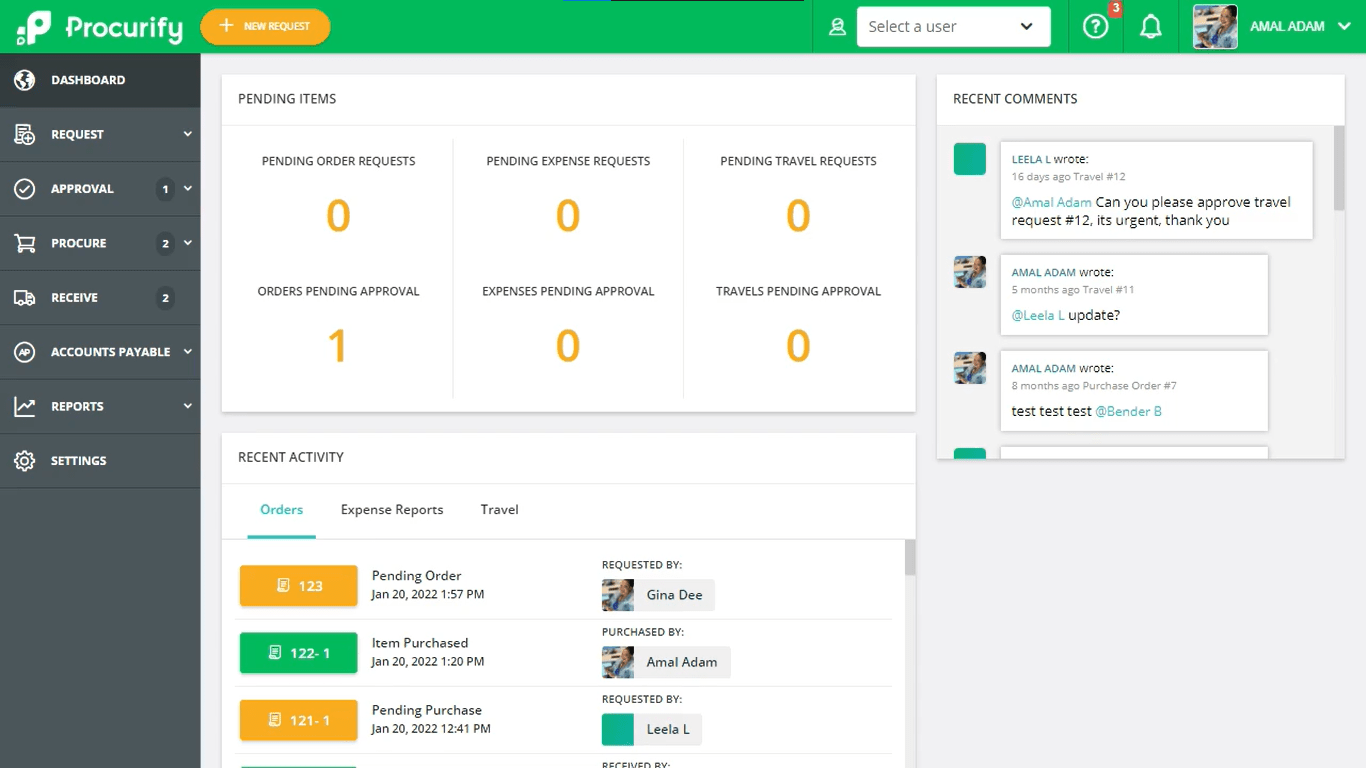Expand the Procure menu chevron
Screen dimensions: 1366x768
coord(187,243)
